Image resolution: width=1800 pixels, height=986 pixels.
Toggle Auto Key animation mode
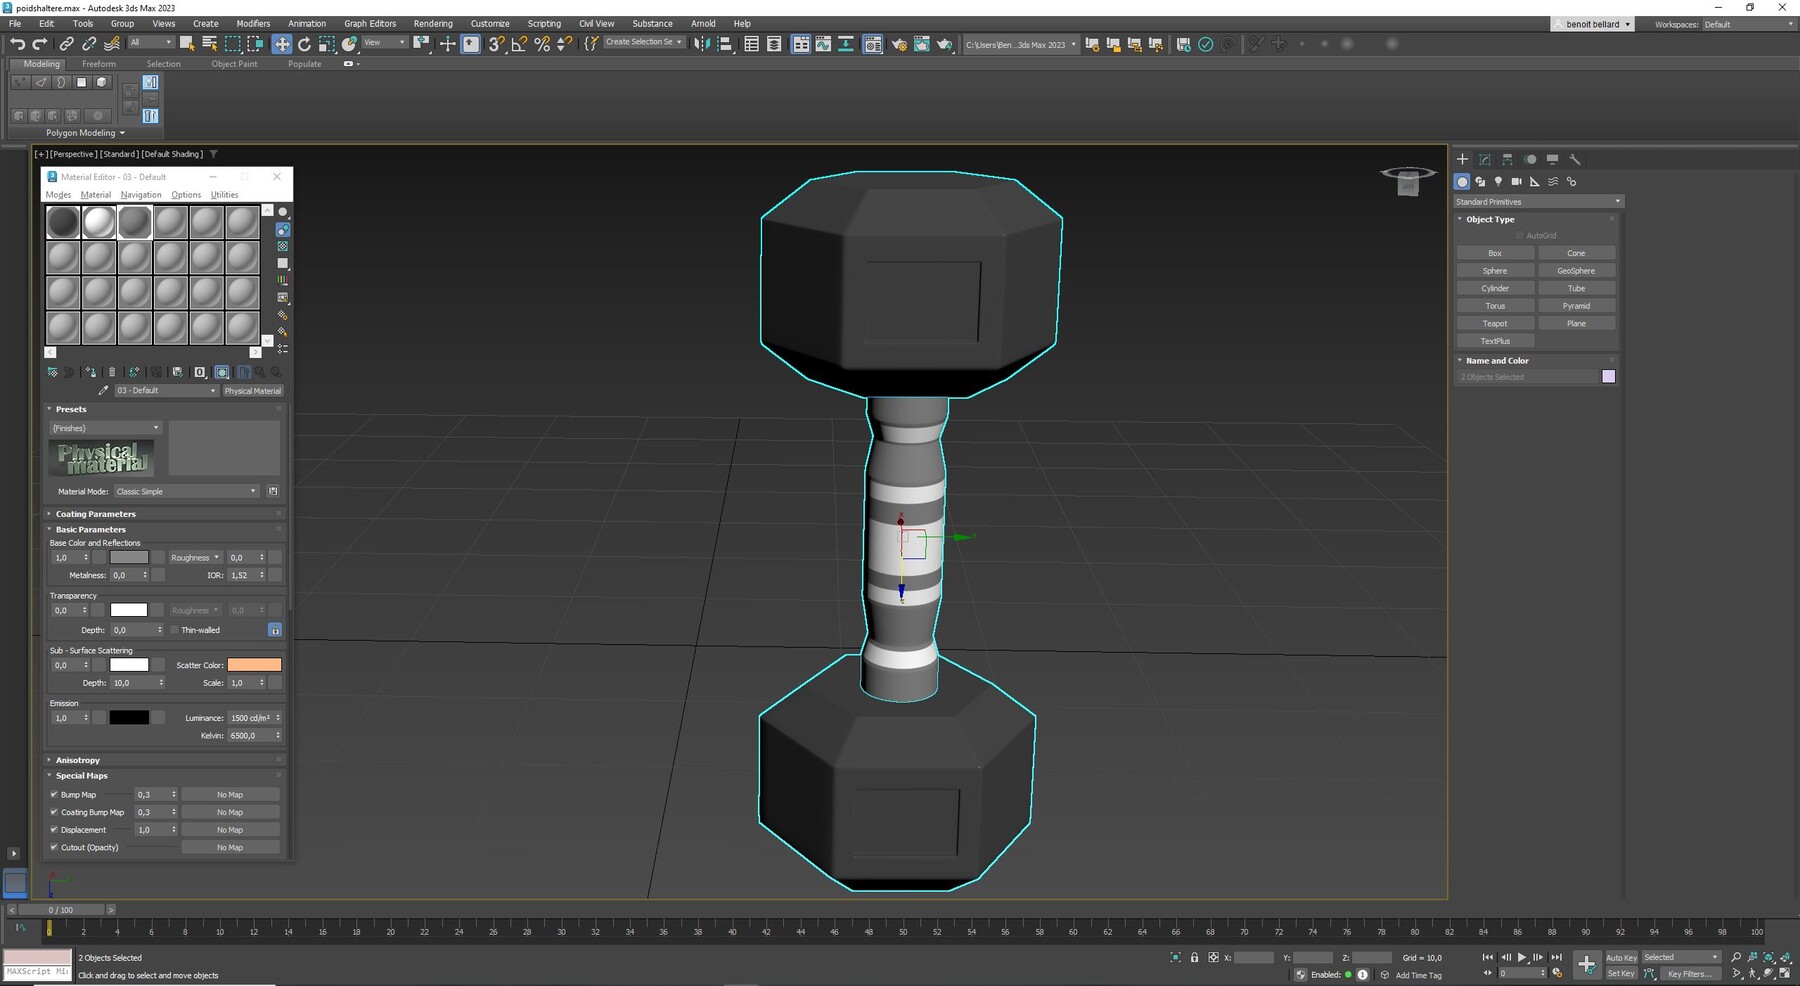tap(1622, 957)
